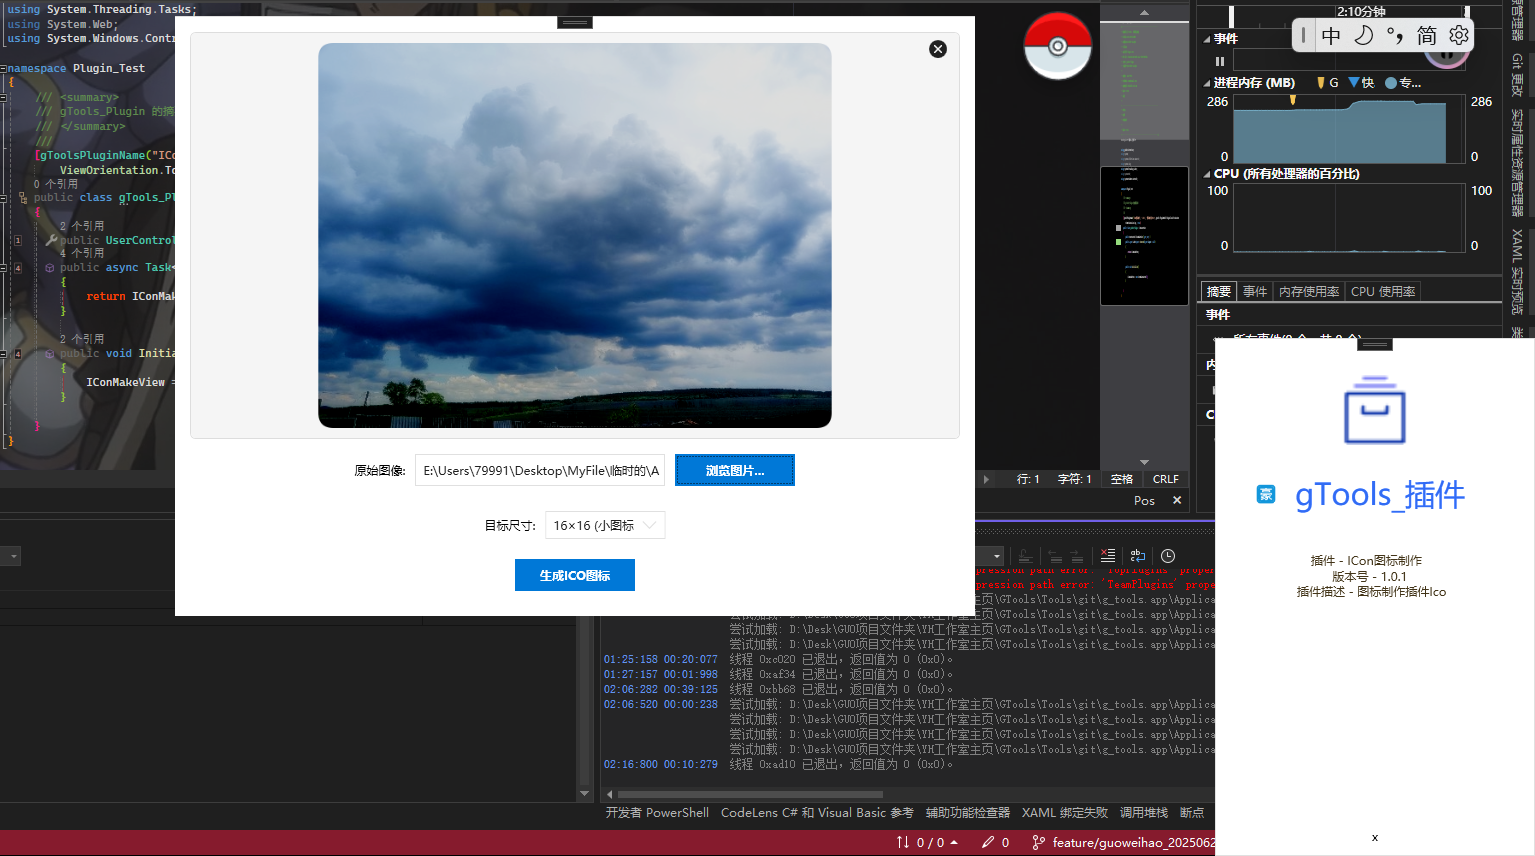Switch to the CPU 使用率 tab
Viewport: 1535px width, 856px height.
pyautogui.click(x=1382, y=292)
